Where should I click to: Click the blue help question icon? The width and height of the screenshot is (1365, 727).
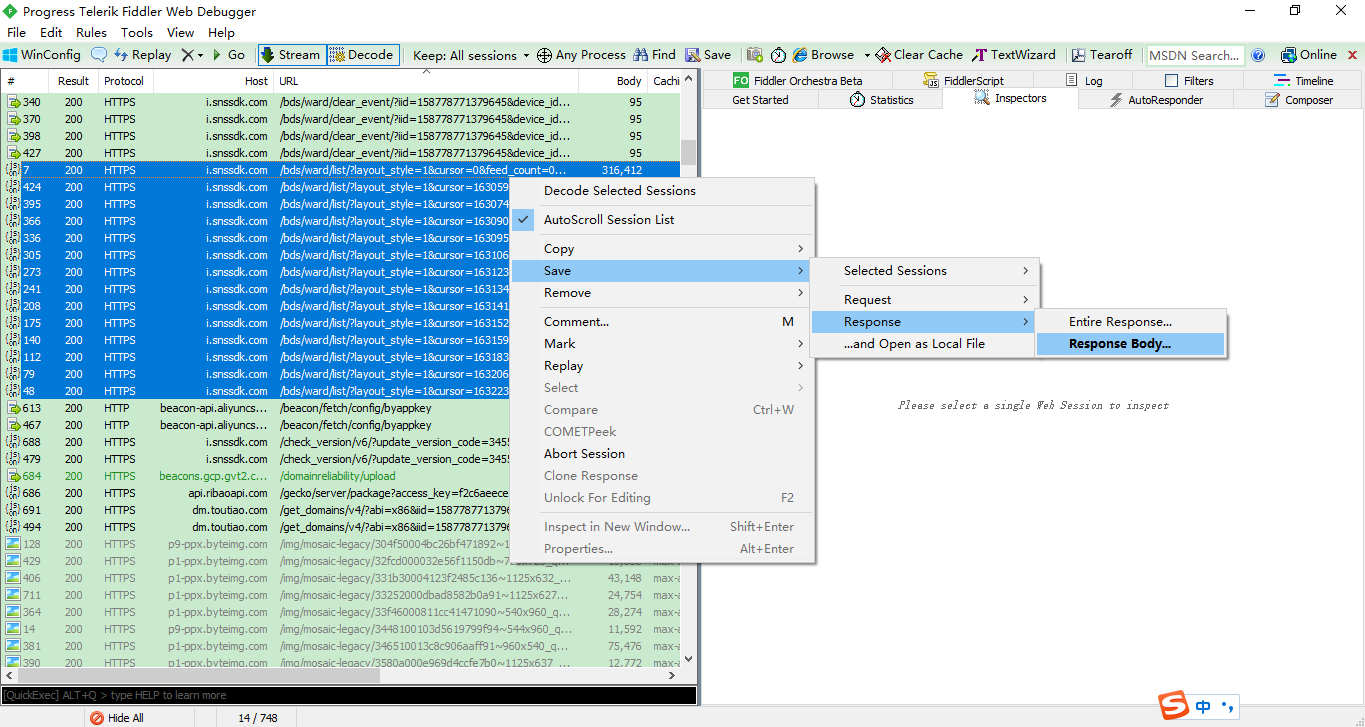pyautogui.click(x=1258, y=55)
